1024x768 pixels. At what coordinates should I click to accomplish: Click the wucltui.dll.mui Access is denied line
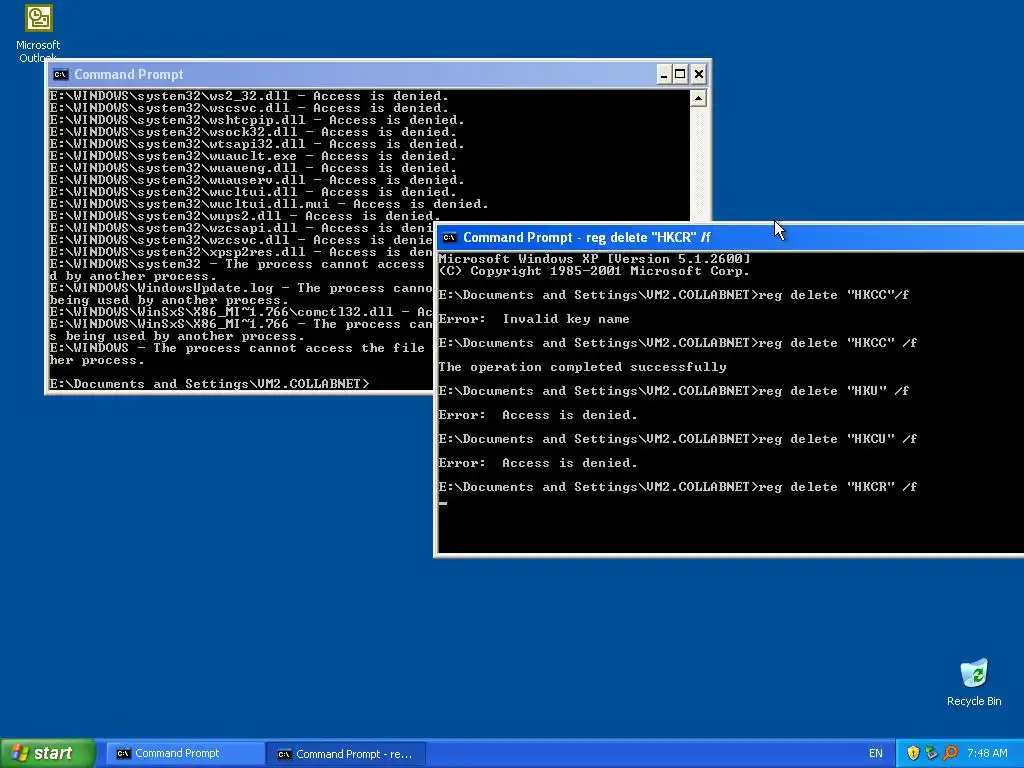click(269, 204)
